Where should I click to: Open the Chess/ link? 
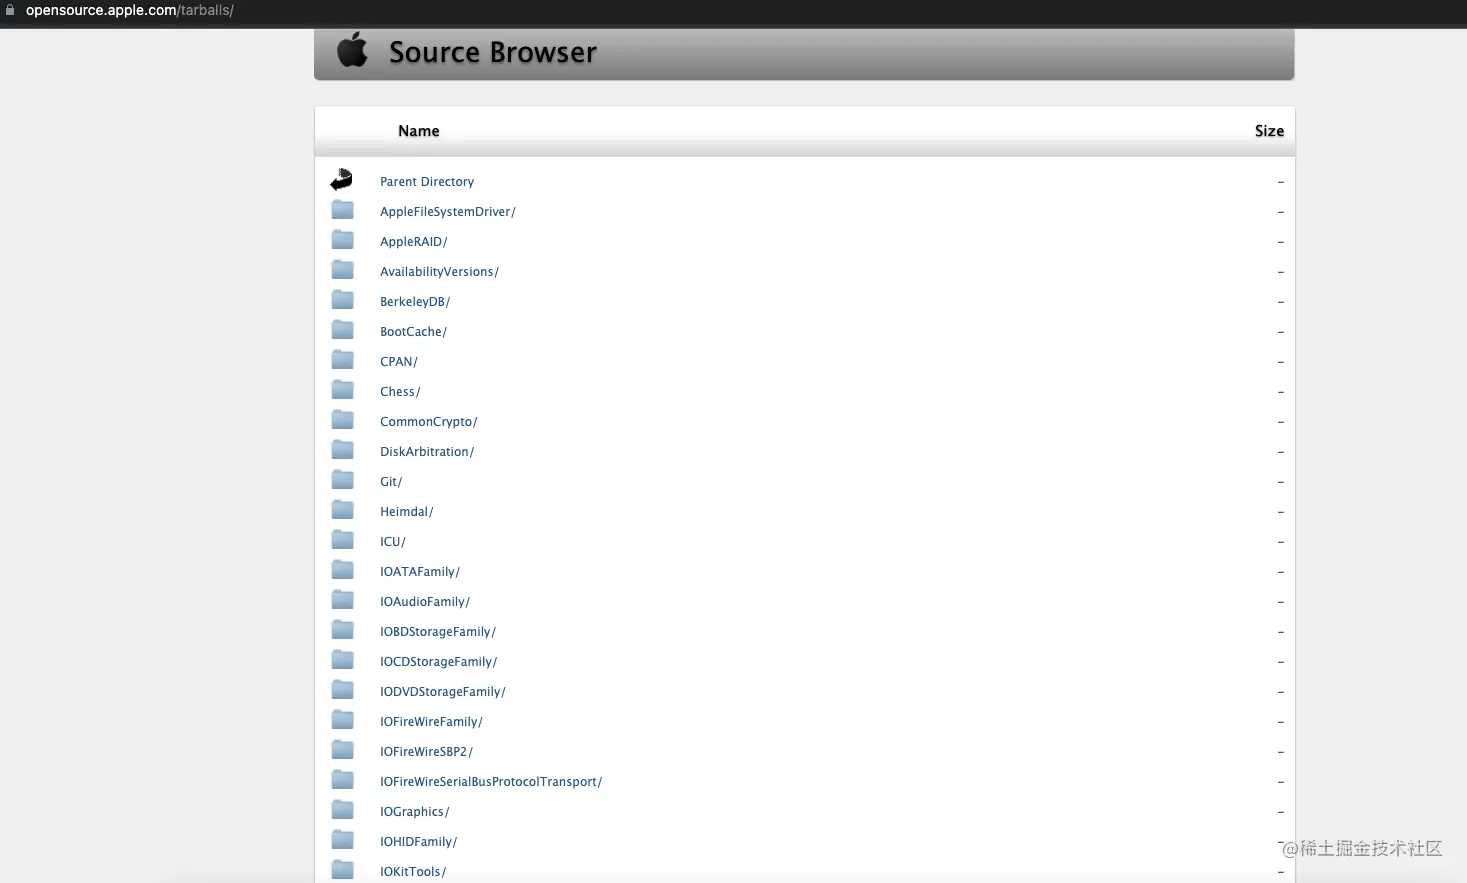(400, 392)
